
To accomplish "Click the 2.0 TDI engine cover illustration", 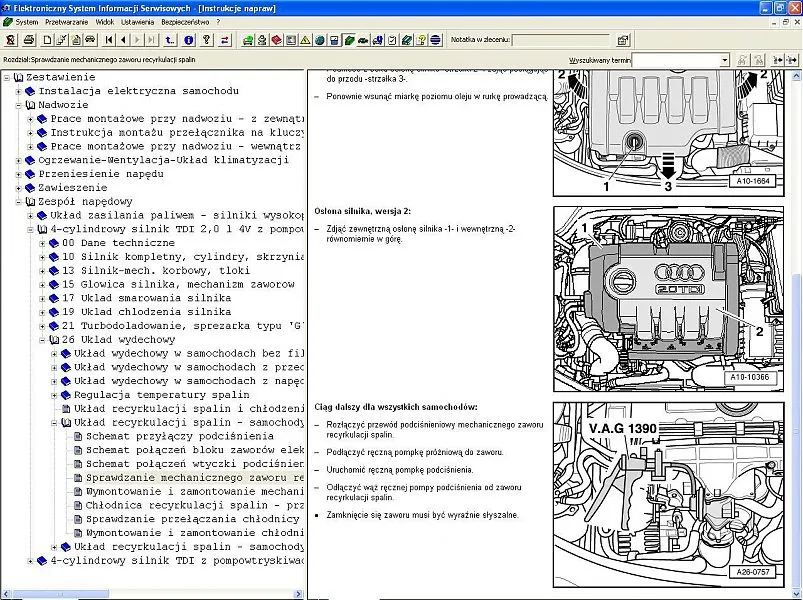I will tap(664, 300).
